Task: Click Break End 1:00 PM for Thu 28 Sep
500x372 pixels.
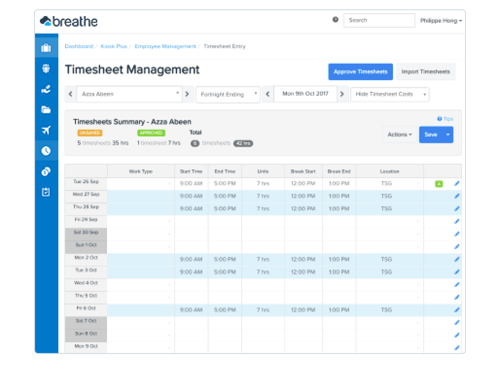Action: point(339,209)
